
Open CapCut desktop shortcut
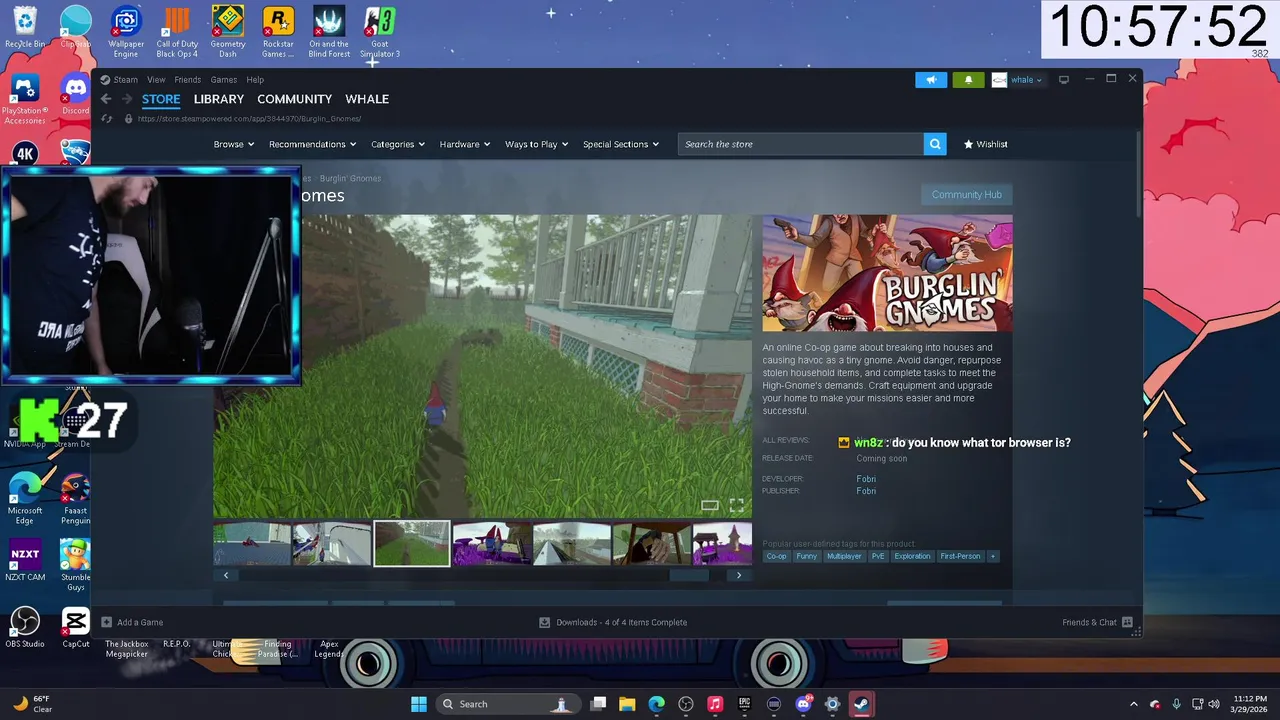click(x=75, y=628)
